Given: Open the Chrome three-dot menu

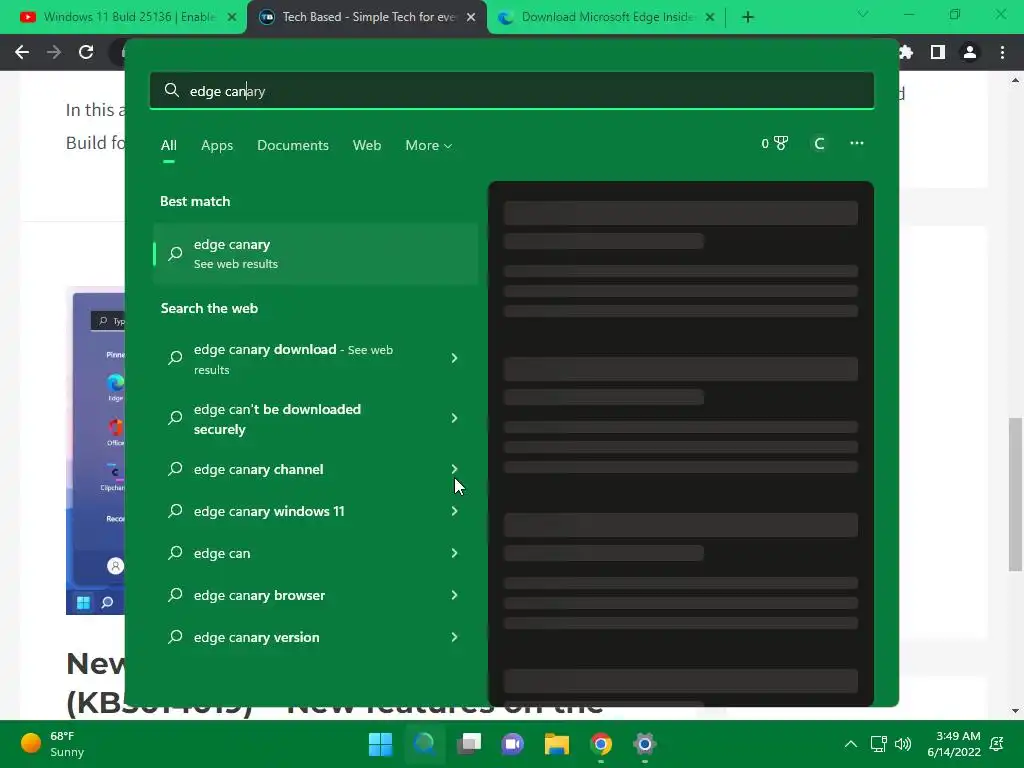Looking at the screenshot, I should (x=1002, y=52).
